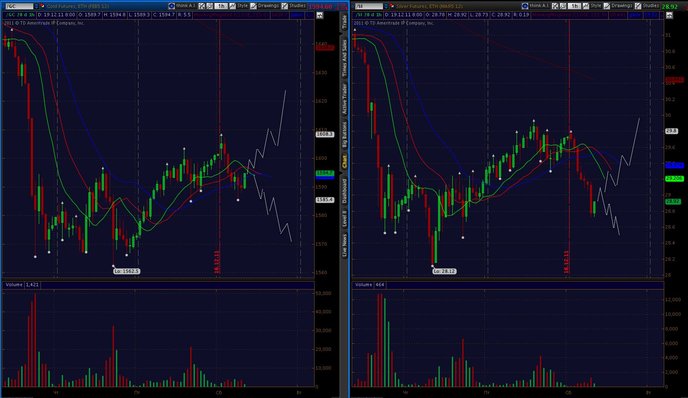Open Drawings tools on the gold chart
Viewport: 688px width, 398px height.
265,6
